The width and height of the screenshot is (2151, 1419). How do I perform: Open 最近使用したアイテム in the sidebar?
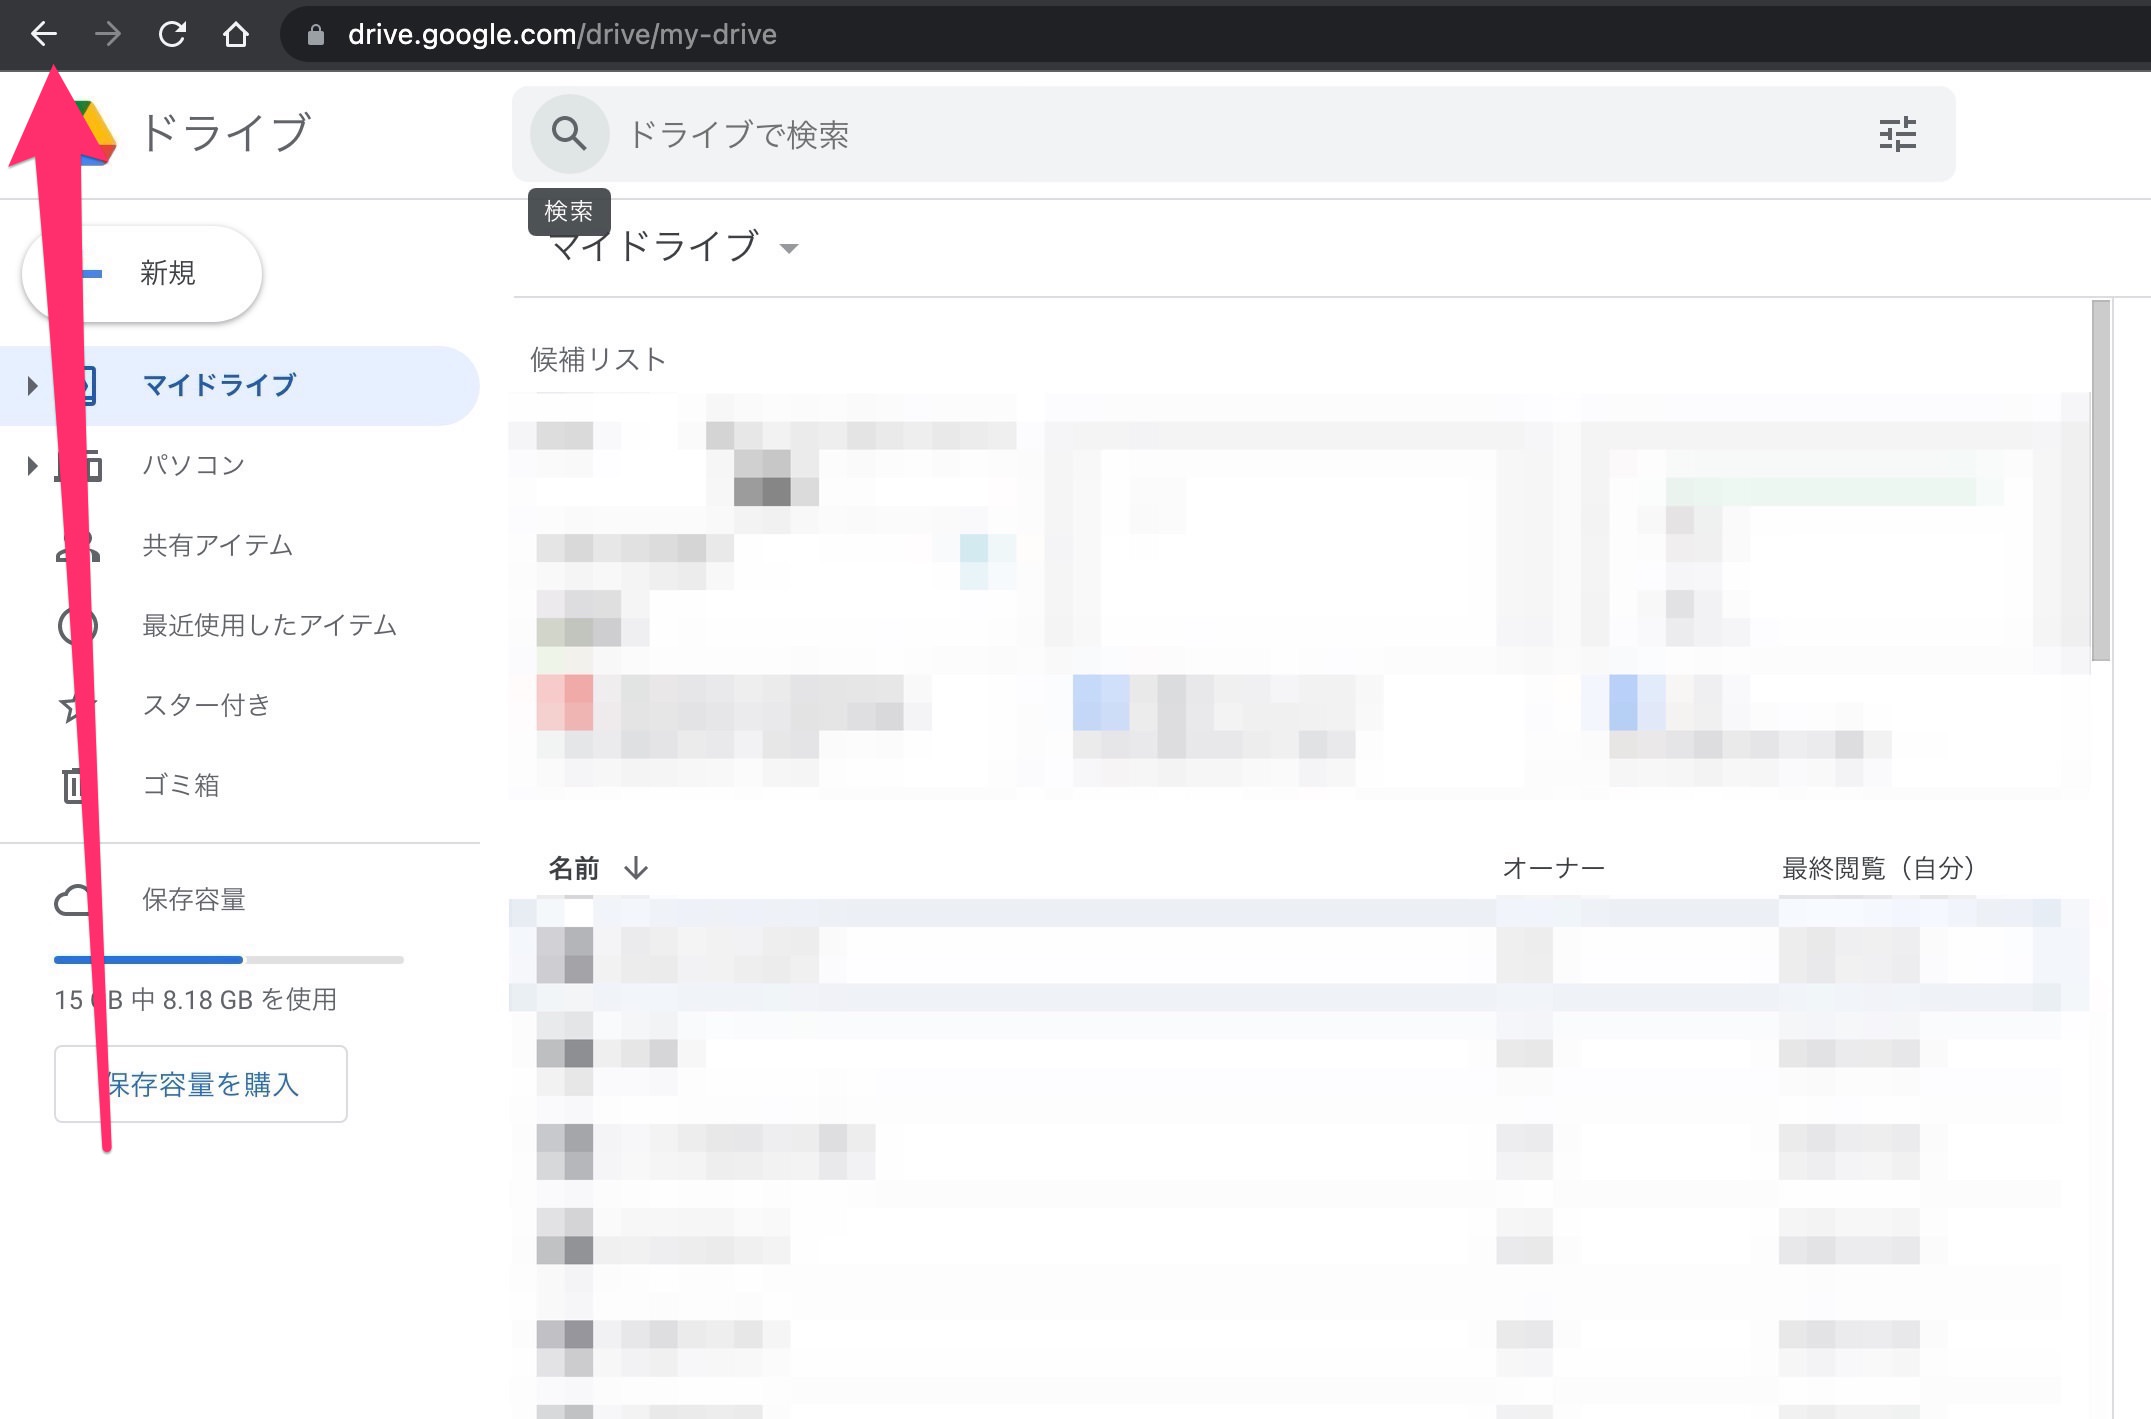pos(270,625)
